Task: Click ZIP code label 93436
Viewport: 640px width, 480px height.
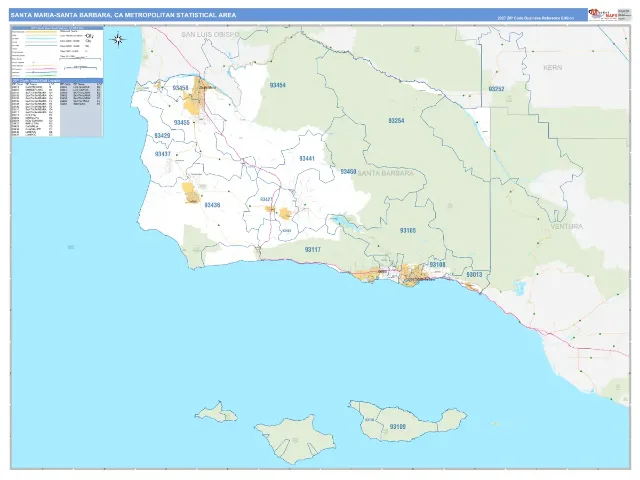Action: click(212, 205)
